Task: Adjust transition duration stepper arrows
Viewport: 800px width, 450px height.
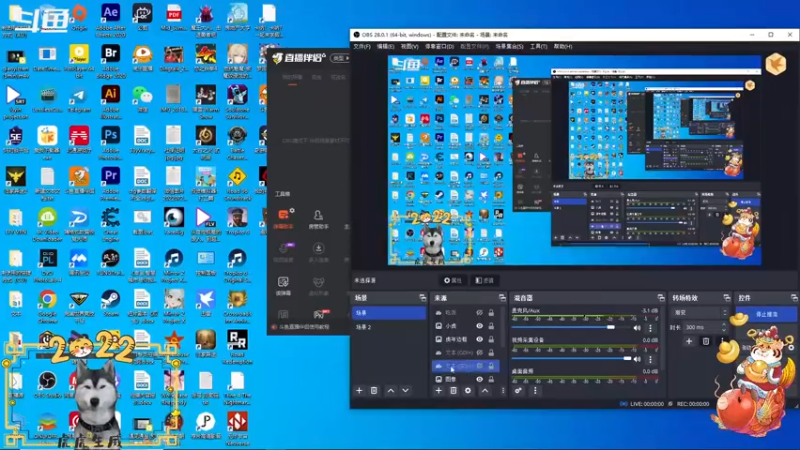Action: pos(724,327)
